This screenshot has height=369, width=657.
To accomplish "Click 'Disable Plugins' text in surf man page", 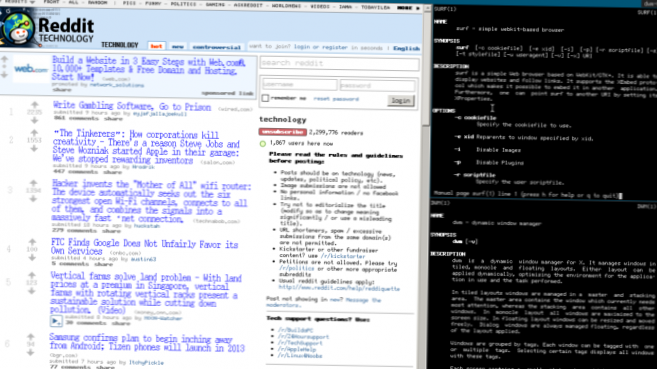I will pos(499,163).
